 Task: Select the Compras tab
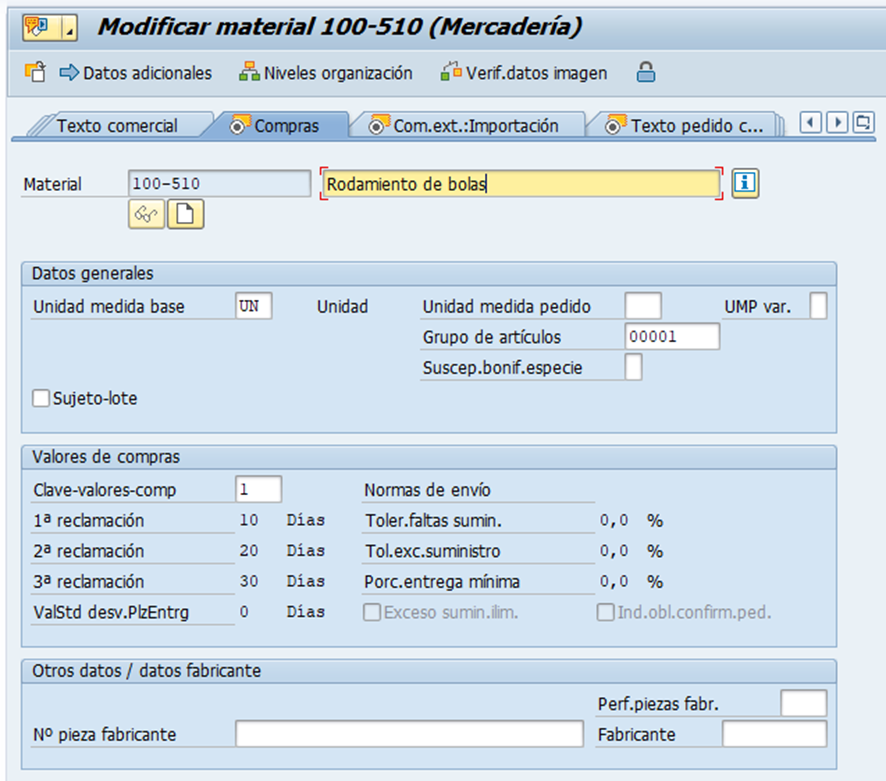[x=277, y=125]
